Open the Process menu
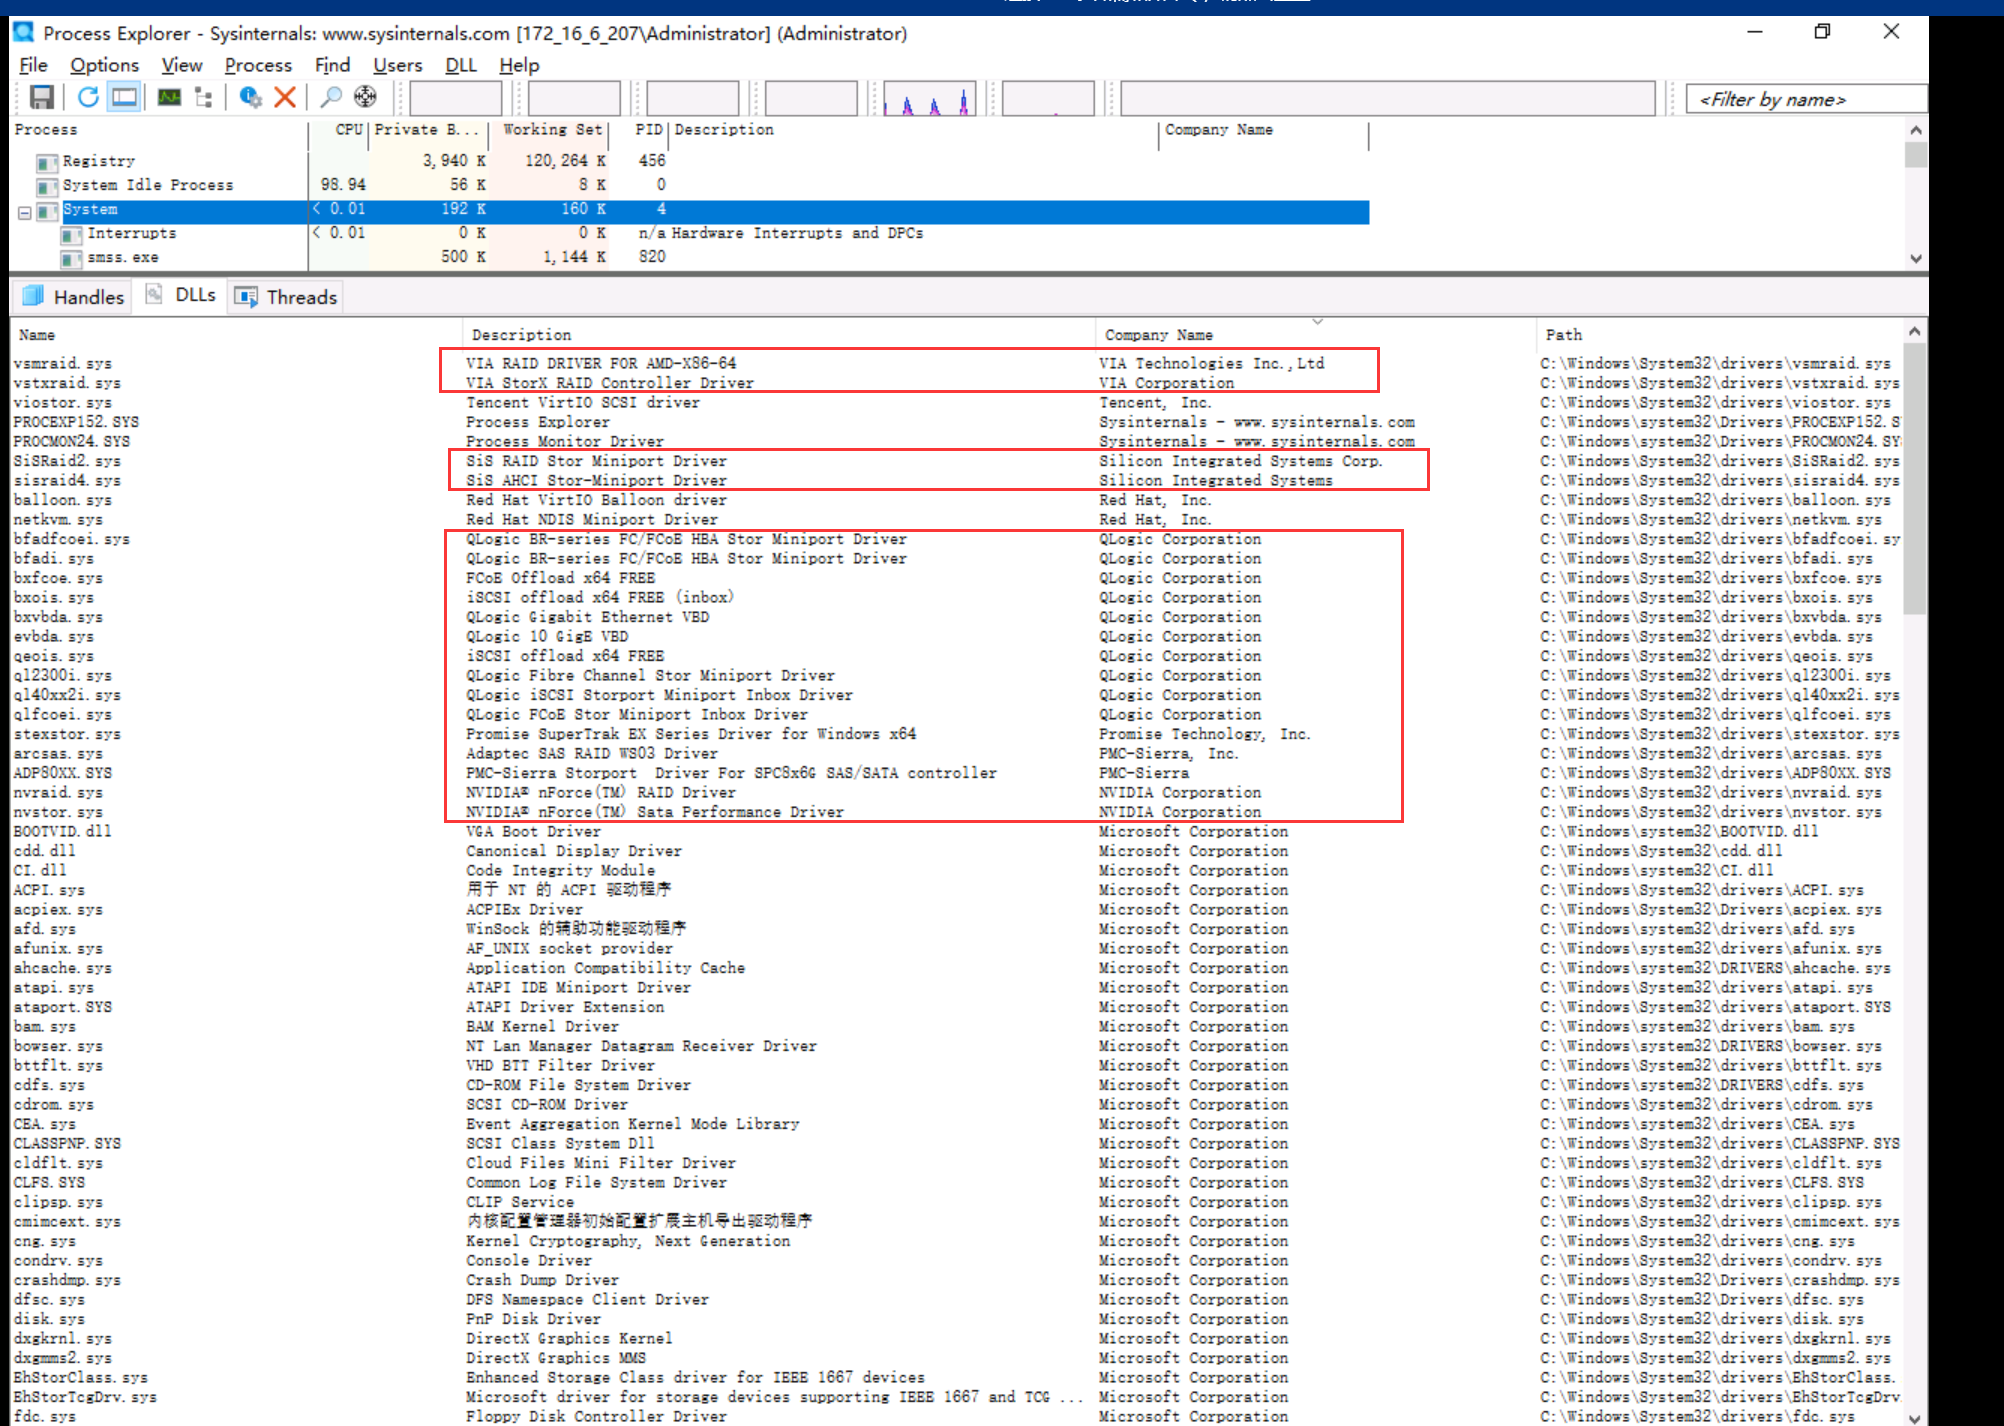Image resolution: width=2004 pixels, height=1426 pixels. click(258, 65)
